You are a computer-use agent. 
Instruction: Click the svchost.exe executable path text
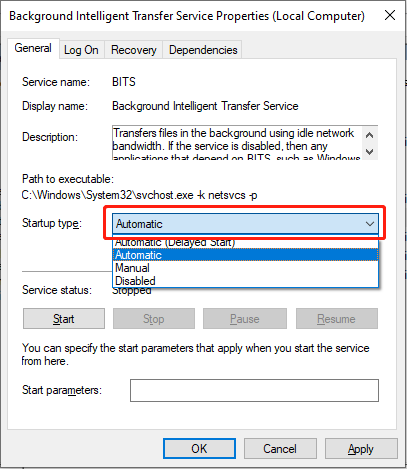(x=139, y=195)
